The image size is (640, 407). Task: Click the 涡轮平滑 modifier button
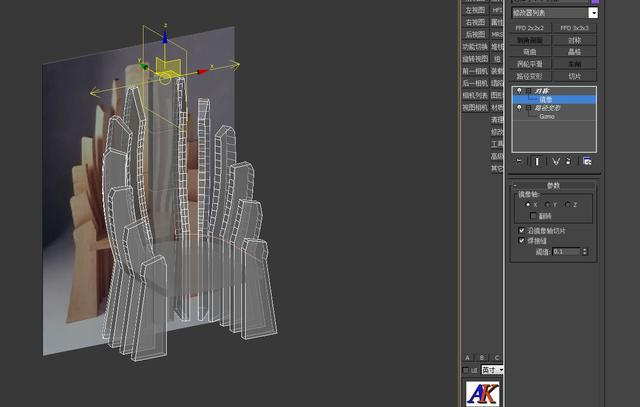[530, 64]
